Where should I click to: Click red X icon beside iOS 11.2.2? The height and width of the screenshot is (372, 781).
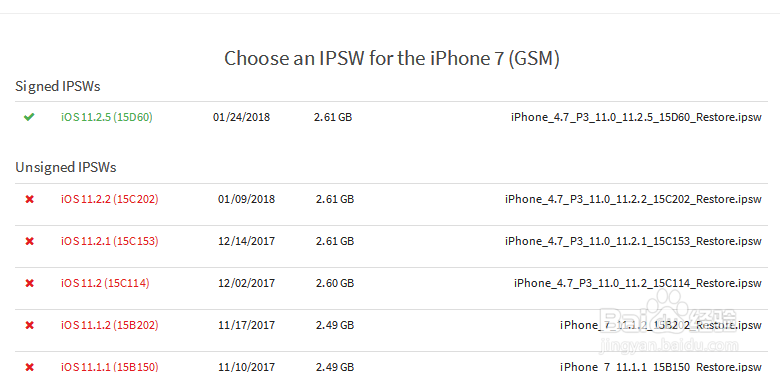[30, 199]
